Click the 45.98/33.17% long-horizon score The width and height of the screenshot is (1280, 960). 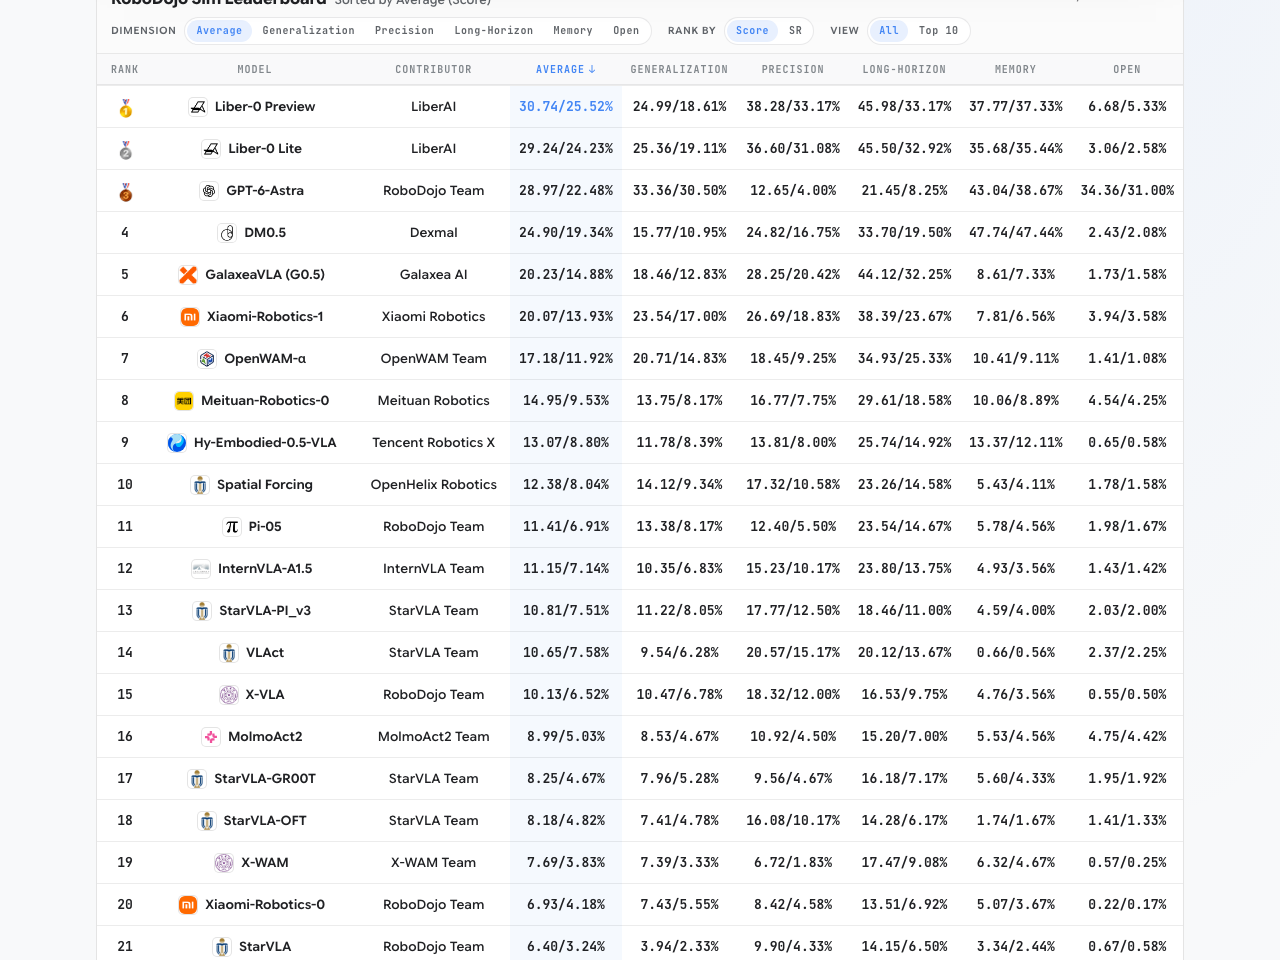(904, 107)
